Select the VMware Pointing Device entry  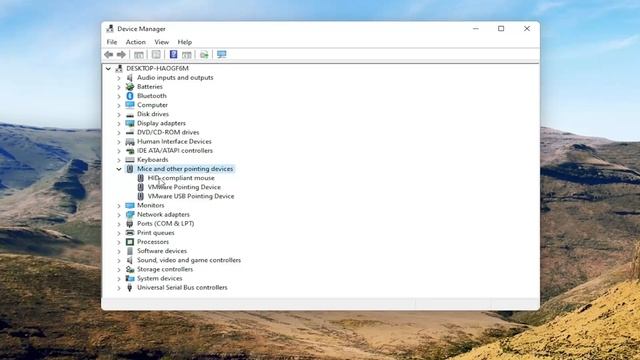pyautogui.click(x=184, y=187)
